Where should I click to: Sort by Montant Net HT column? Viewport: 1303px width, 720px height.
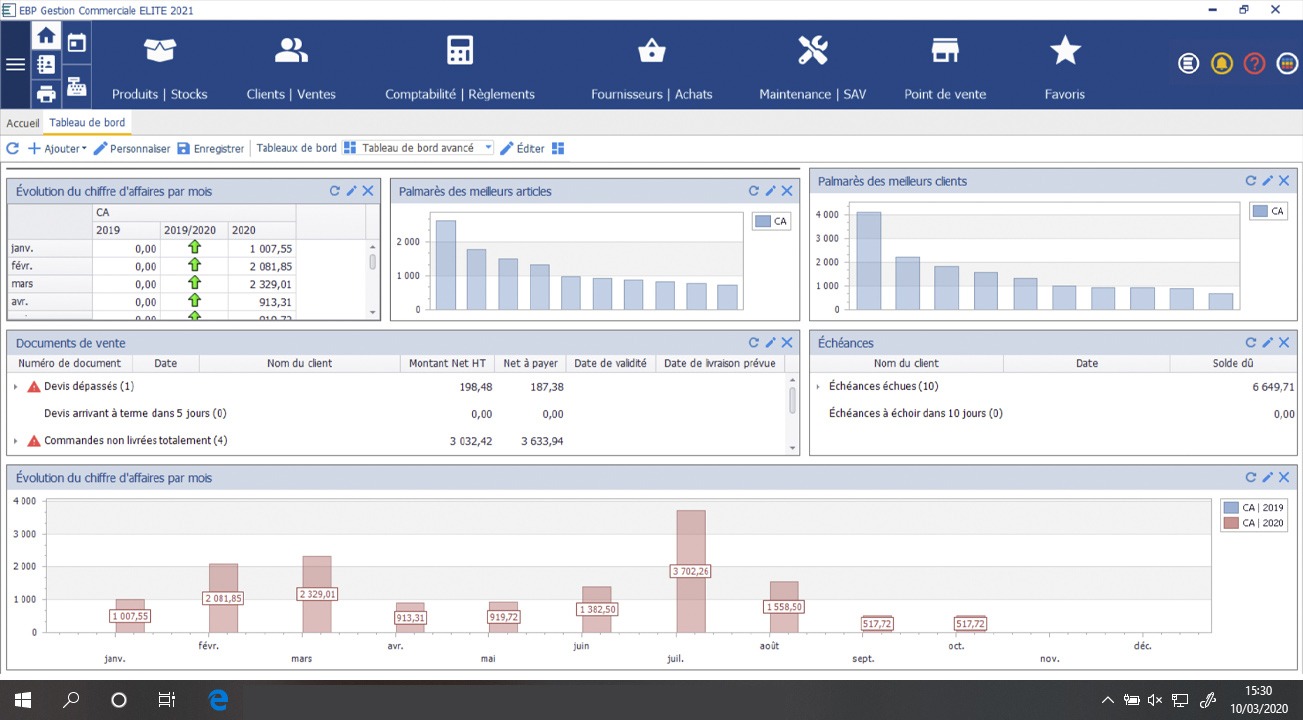pos(447,364)
